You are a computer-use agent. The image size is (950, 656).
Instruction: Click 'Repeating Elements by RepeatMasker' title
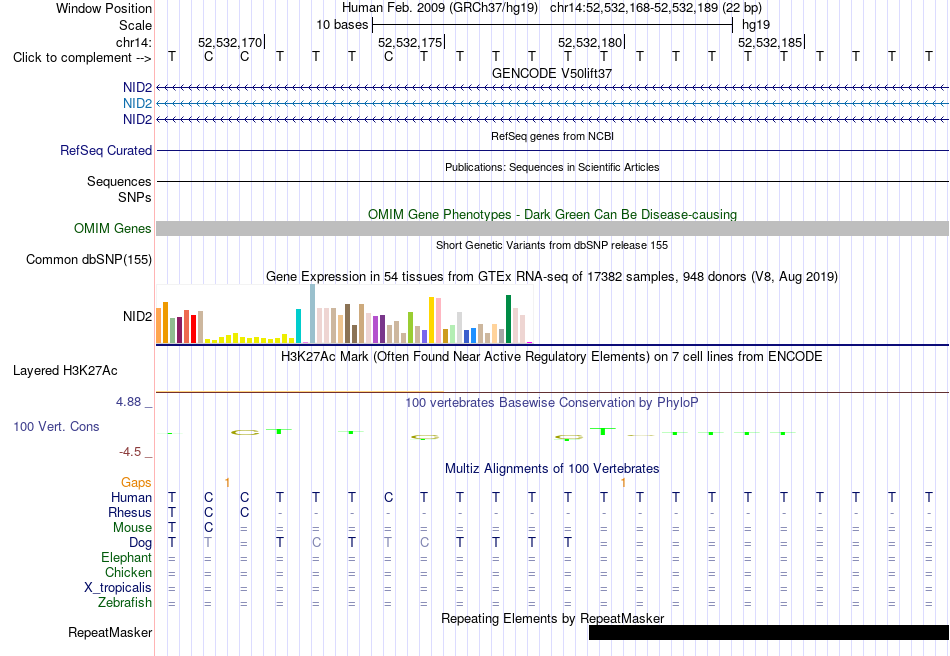point(552,618)
